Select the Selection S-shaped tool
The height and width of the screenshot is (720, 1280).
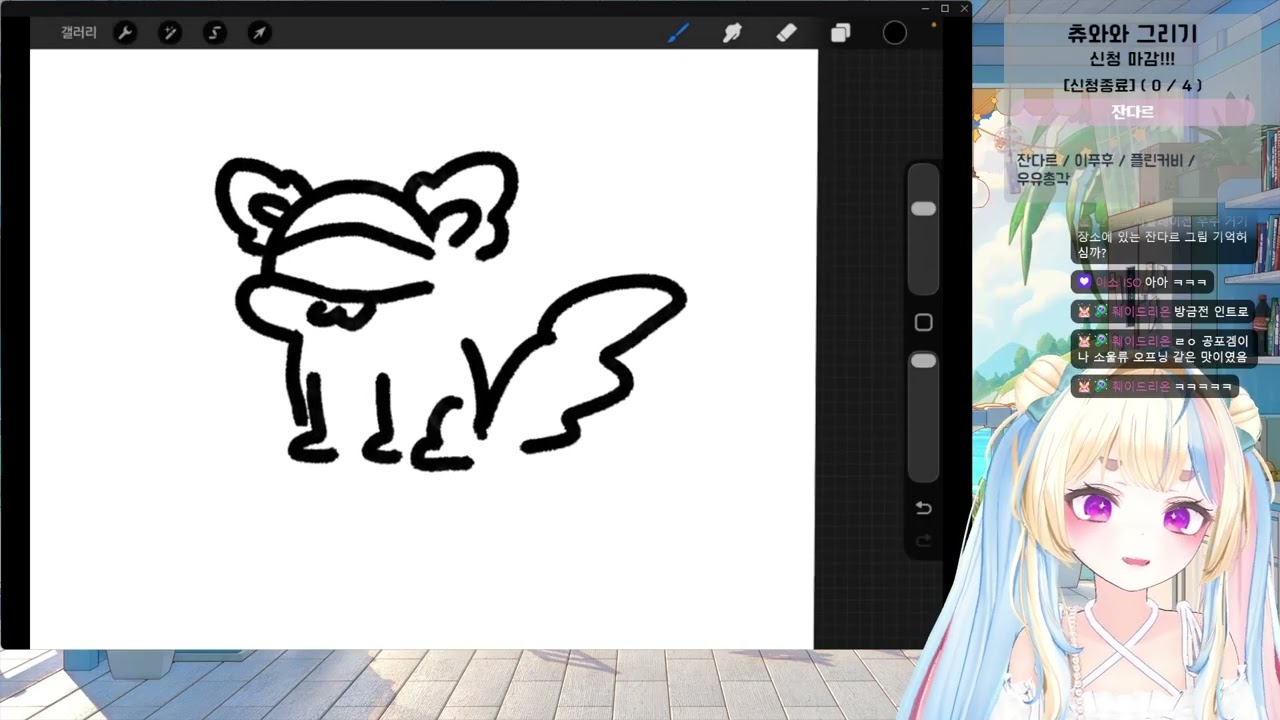point(215,33)
